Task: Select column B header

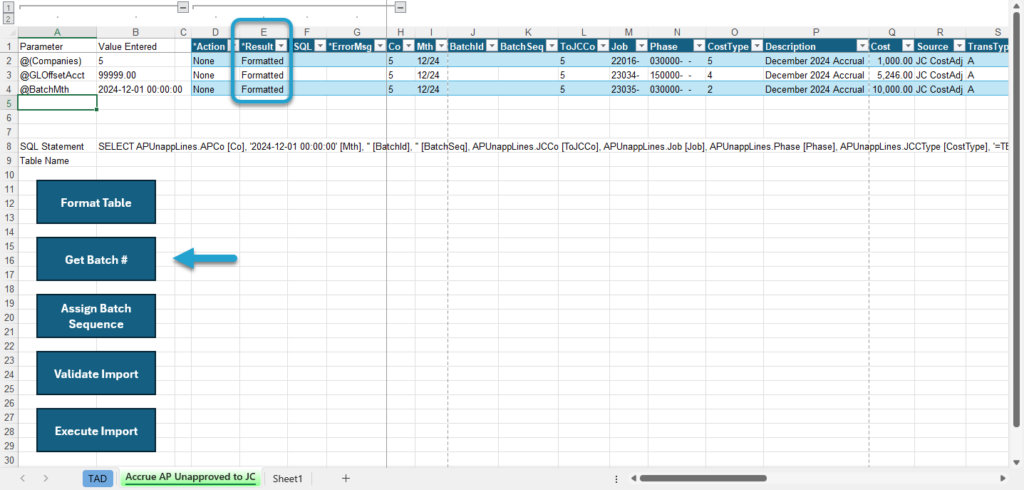Action: (x=135, y=32)
